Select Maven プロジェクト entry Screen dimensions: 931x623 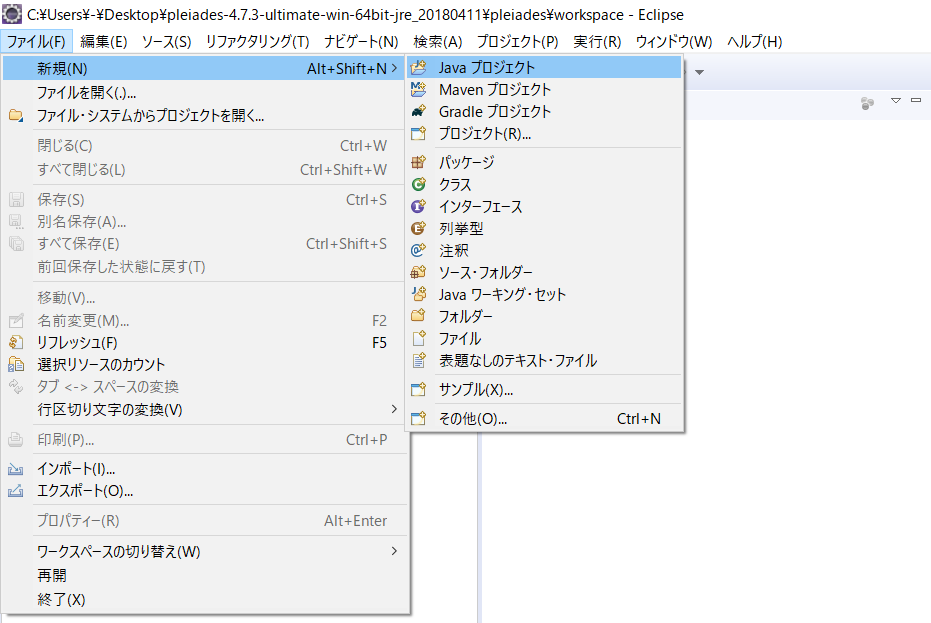544,90
